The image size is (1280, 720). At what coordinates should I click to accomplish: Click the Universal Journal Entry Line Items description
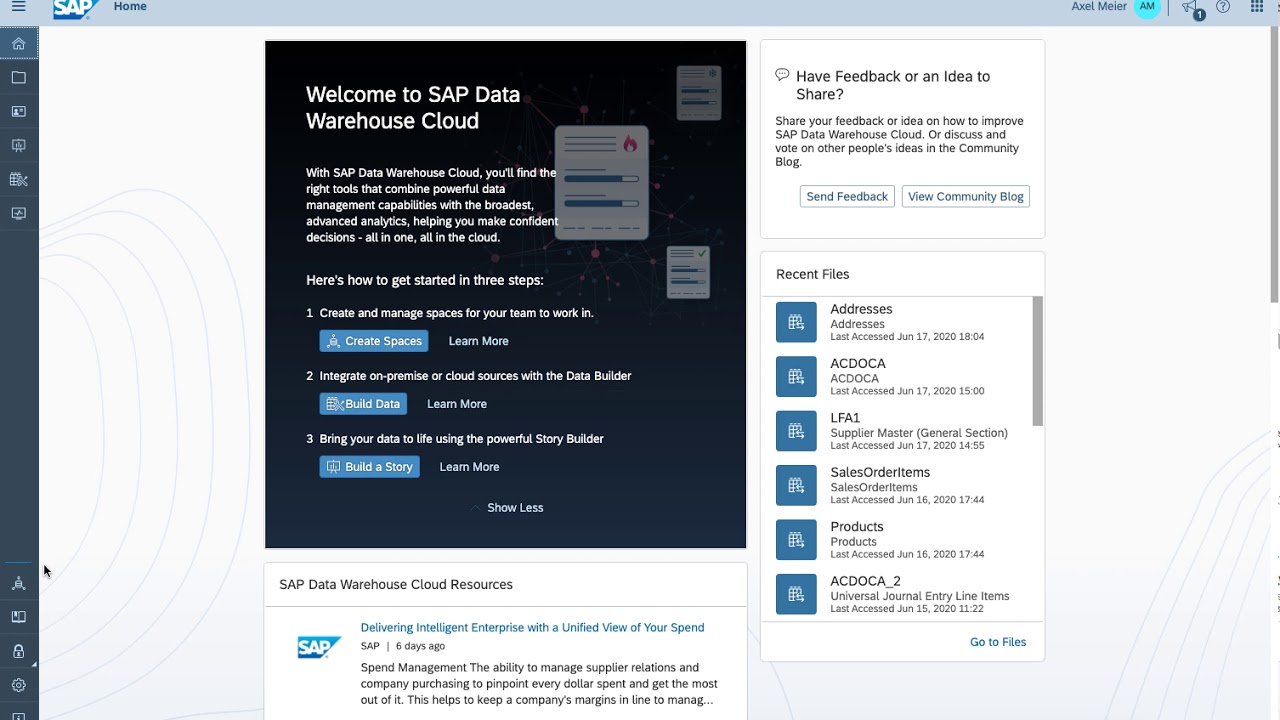point(920,596)
